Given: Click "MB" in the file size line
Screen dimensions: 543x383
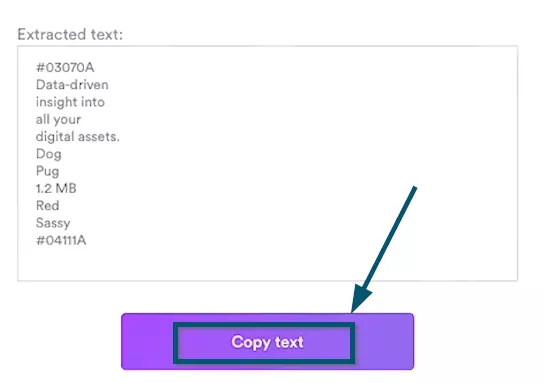Looking at the screenshot, I should (x=66, y=188).
